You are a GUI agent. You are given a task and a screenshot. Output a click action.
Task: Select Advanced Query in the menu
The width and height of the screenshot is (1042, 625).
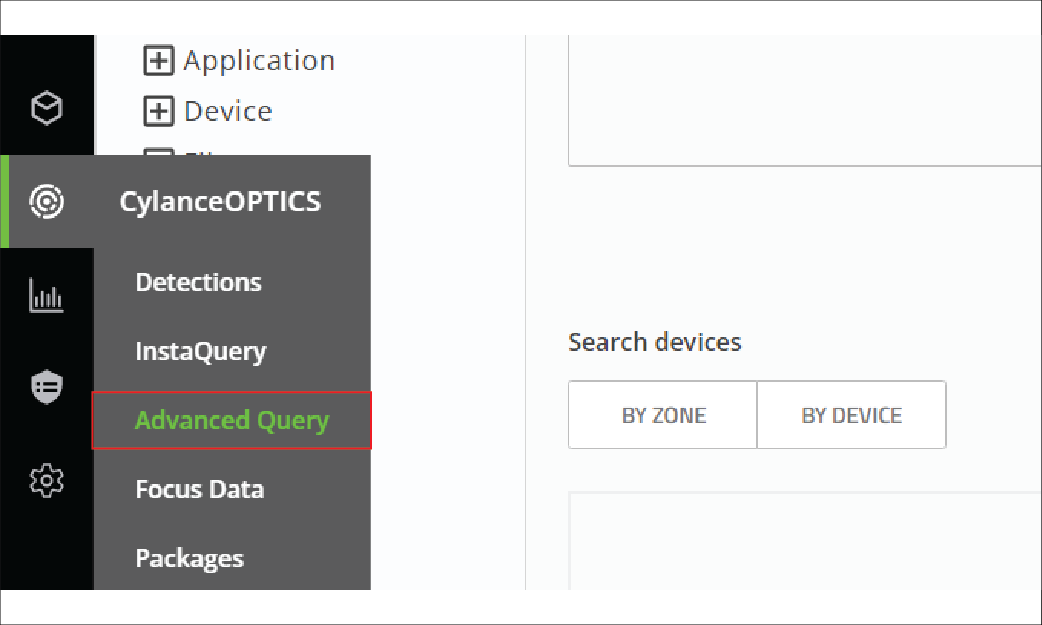point(232,420)
